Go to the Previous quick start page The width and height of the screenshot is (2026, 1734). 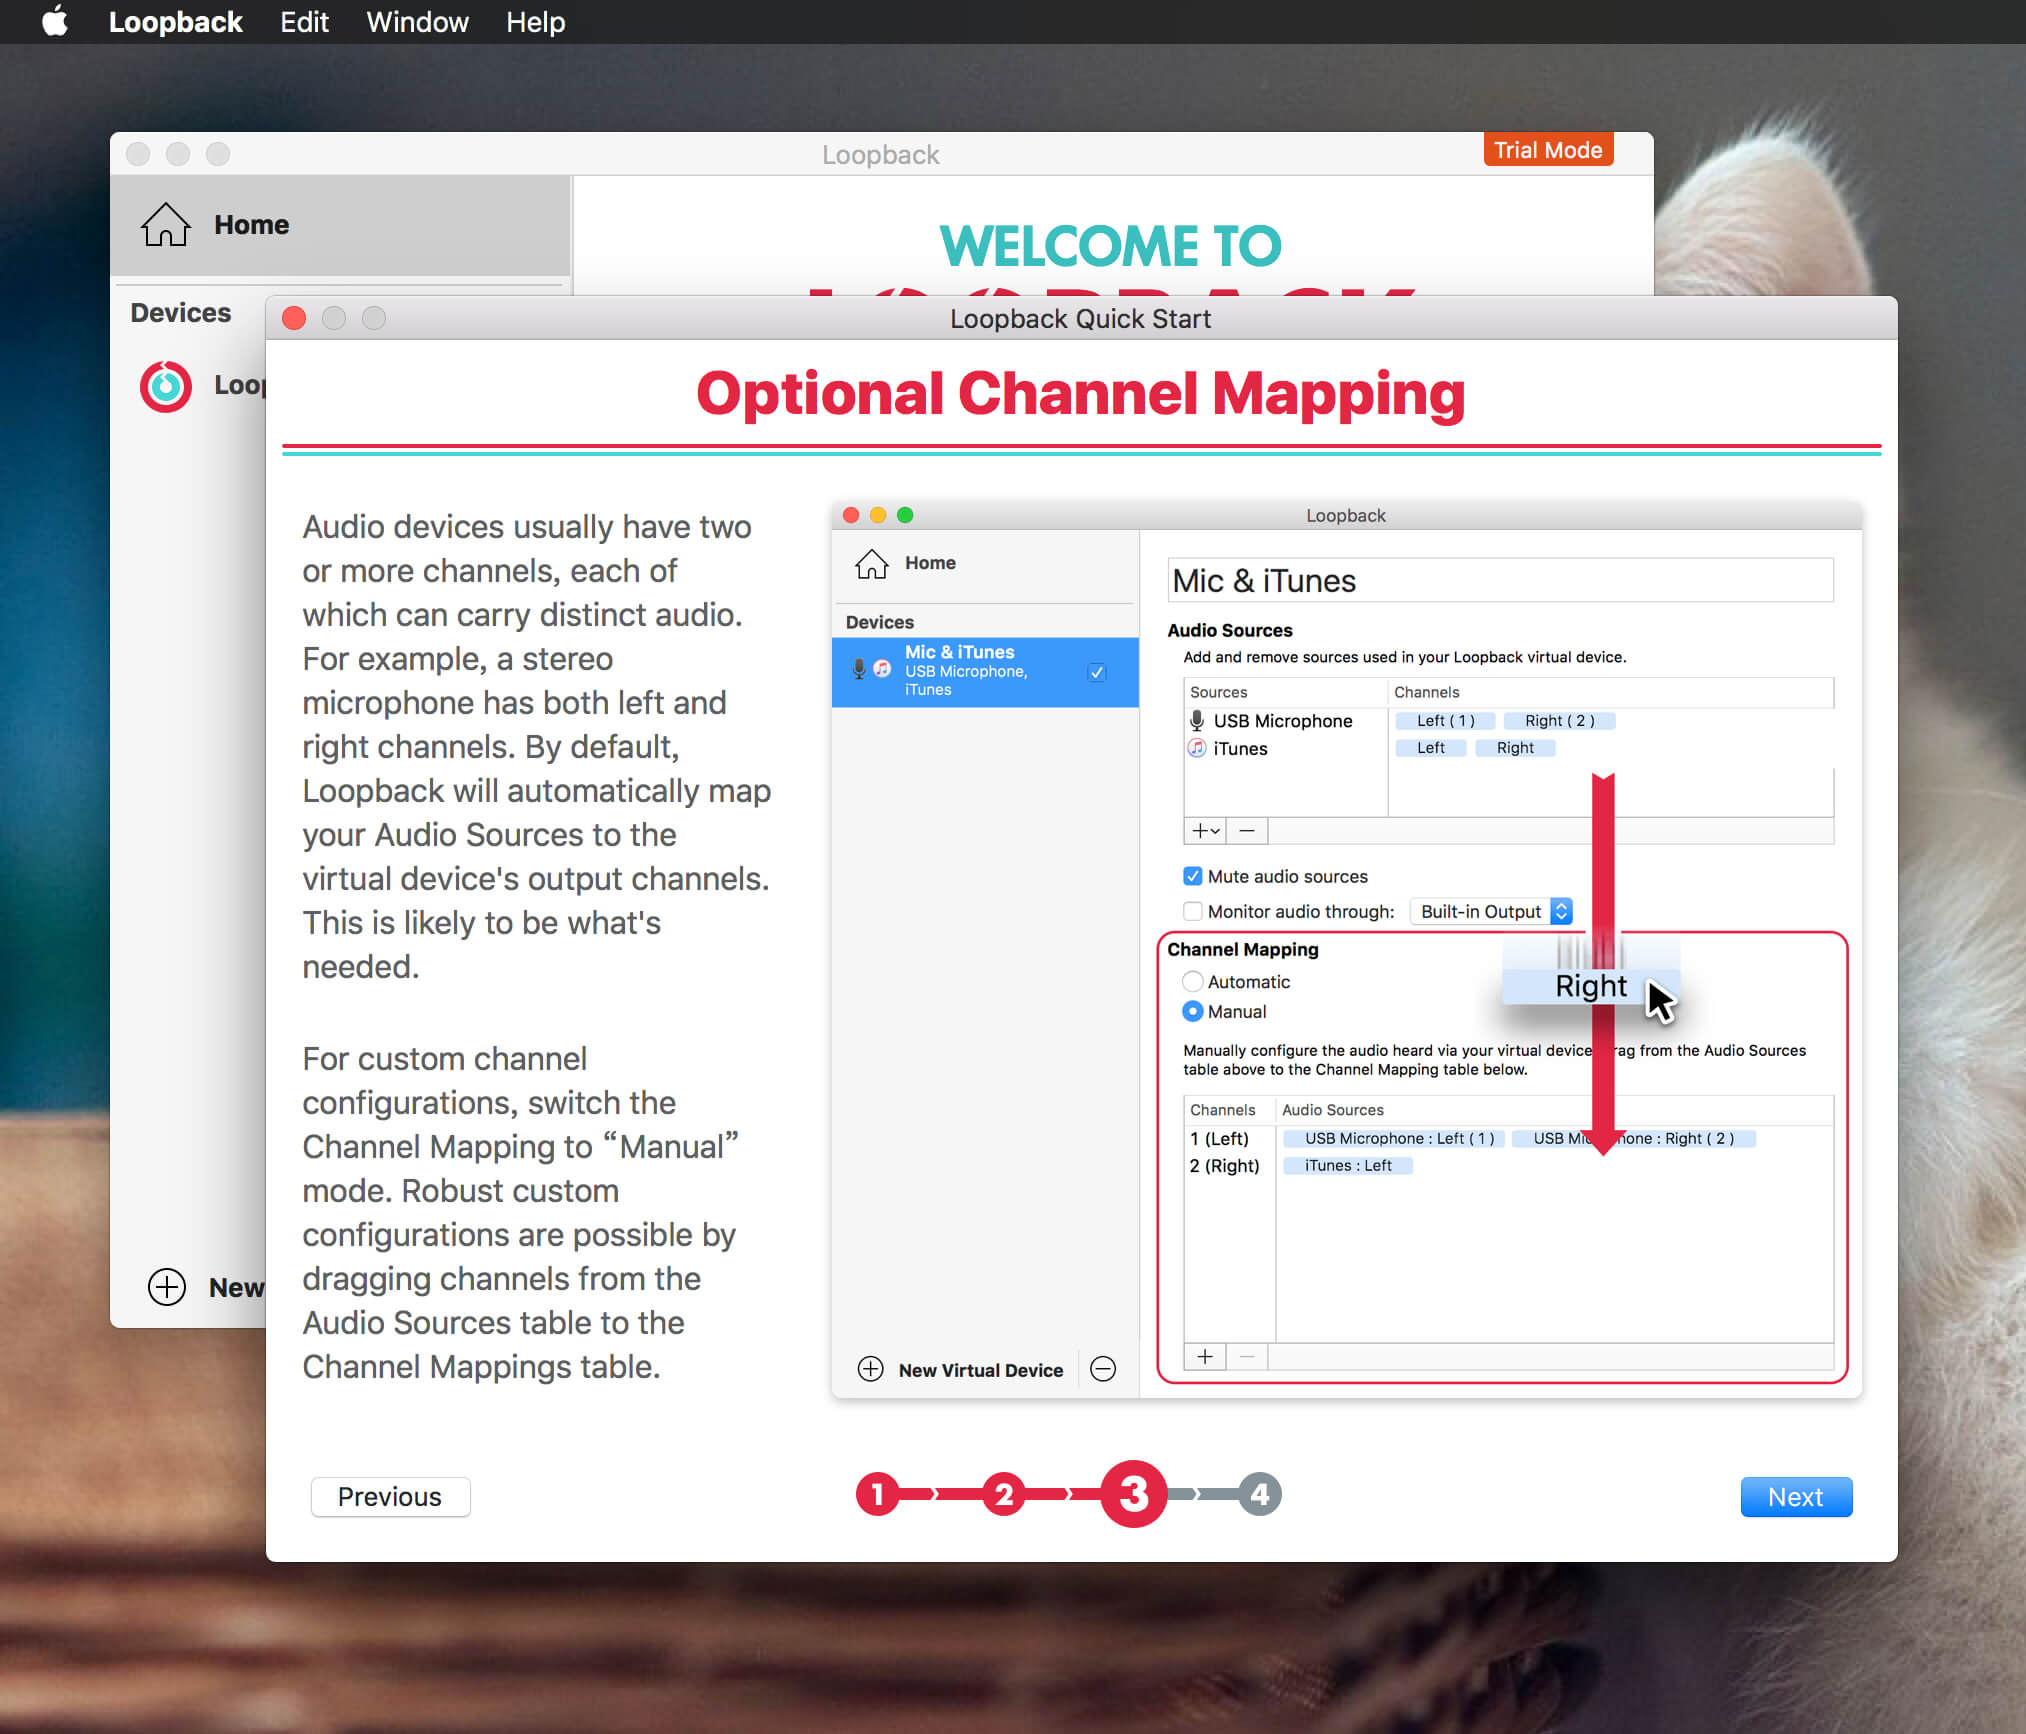tap(390, 1497)
